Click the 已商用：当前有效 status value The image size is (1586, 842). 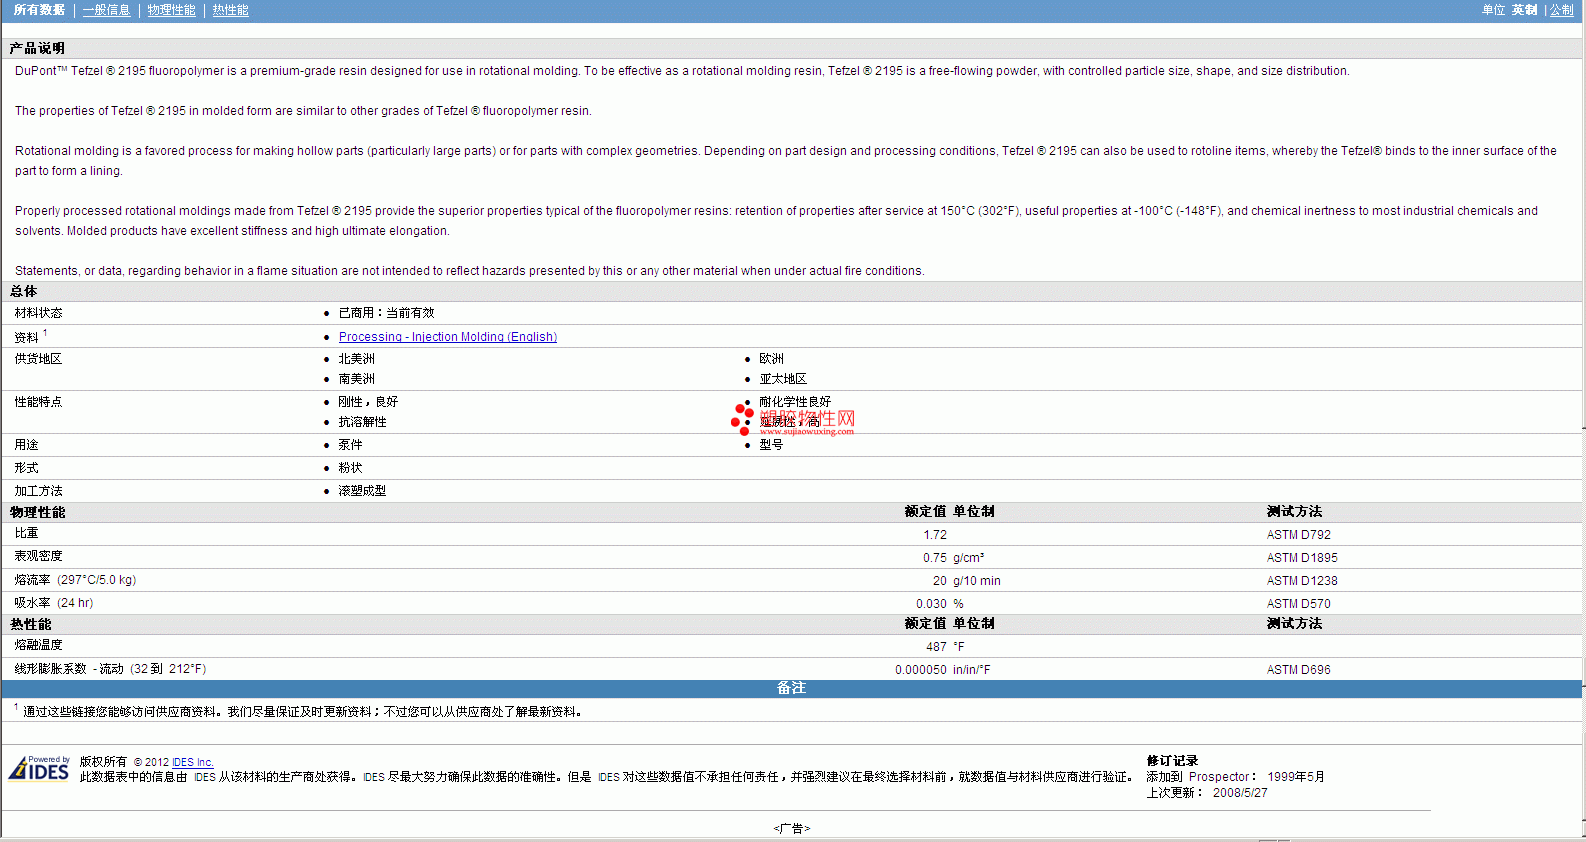(x=386, y=313)
